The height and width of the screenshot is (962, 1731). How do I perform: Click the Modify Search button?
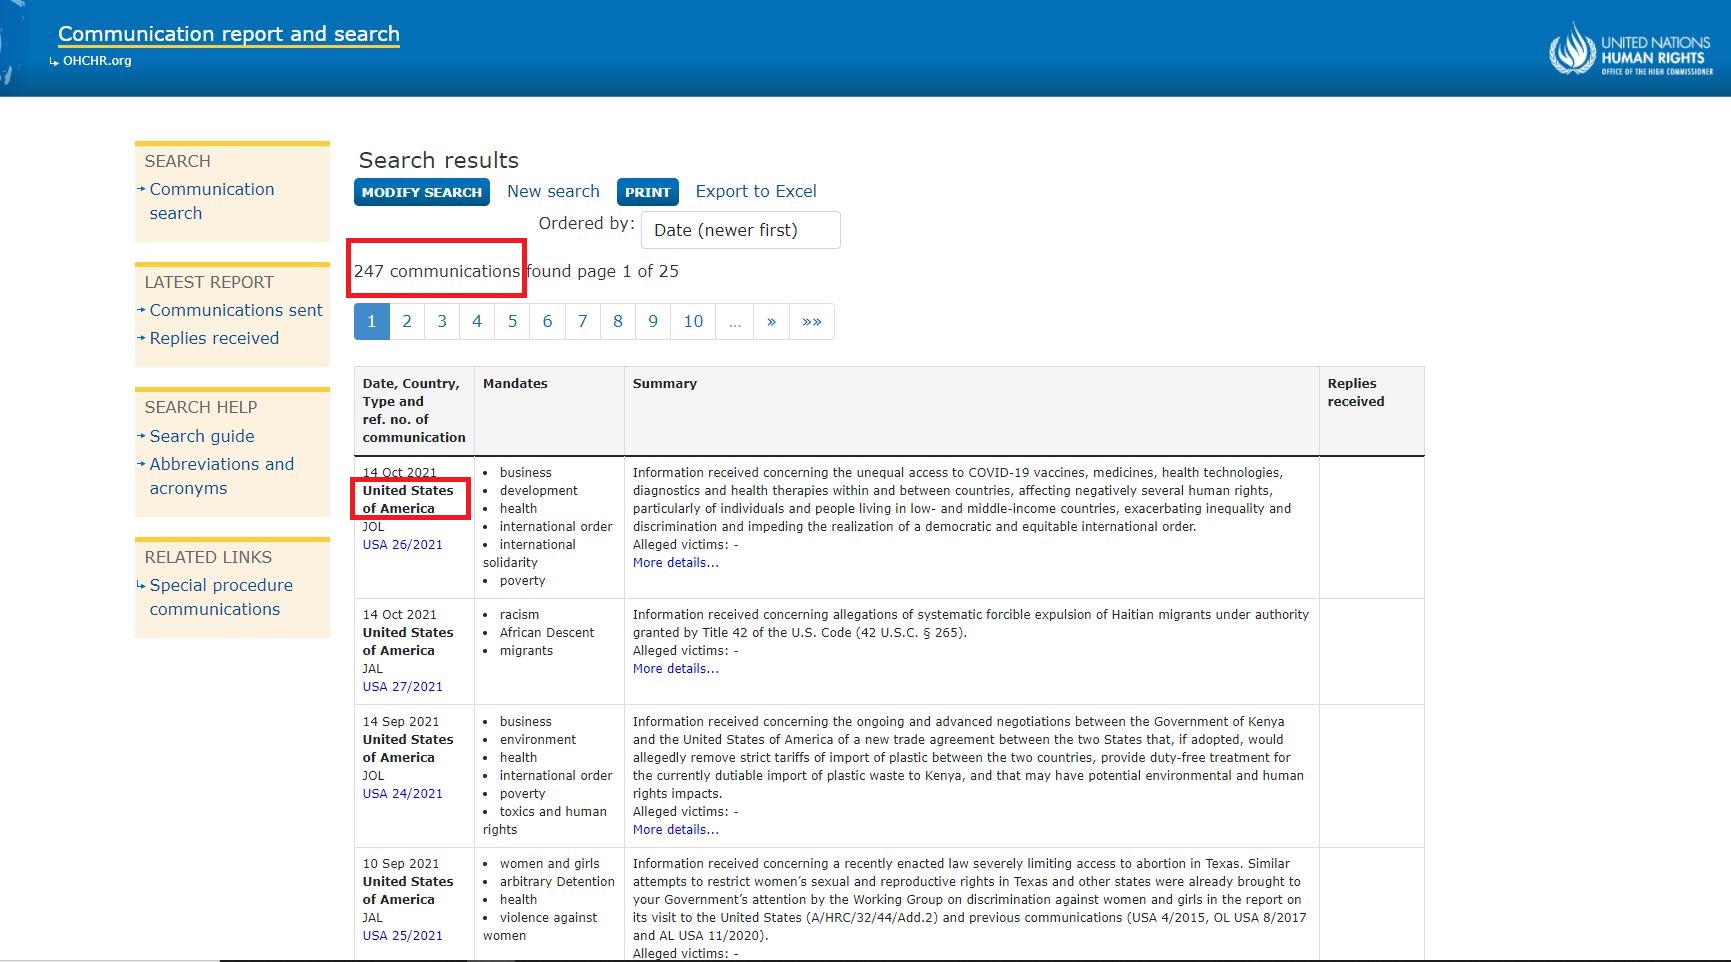421,192
